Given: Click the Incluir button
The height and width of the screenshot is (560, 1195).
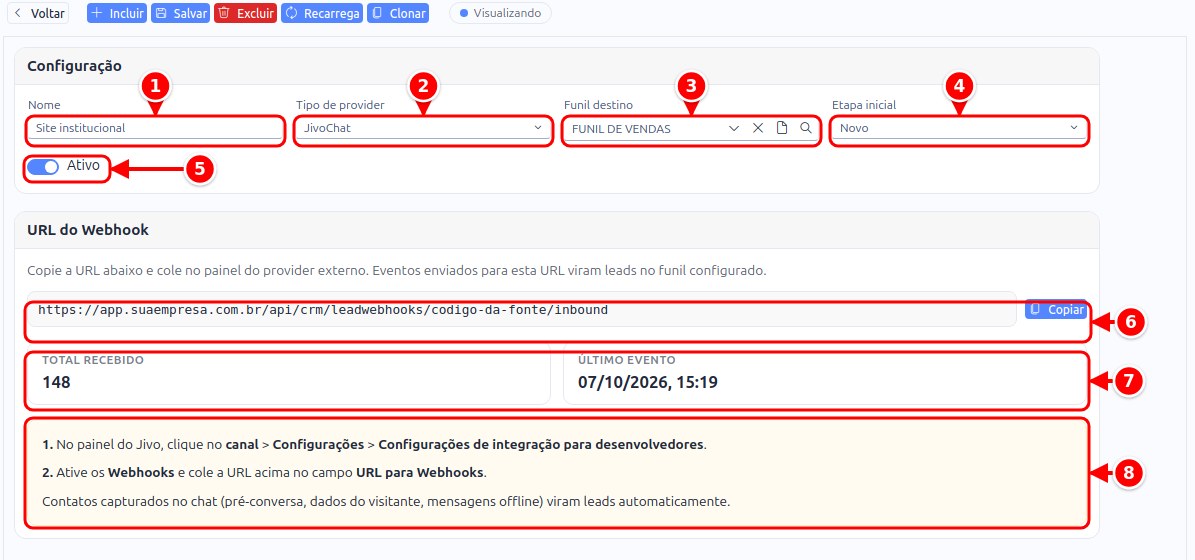Looking at the screenshot, I should click(116, 13).
